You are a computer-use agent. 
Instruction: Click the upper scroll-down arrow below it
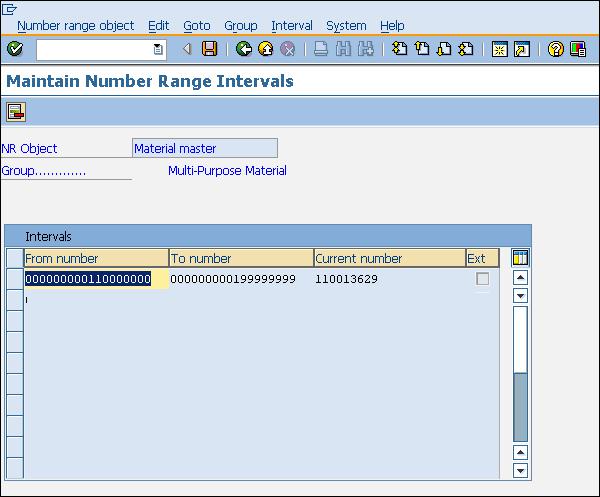tap(520, 295)
